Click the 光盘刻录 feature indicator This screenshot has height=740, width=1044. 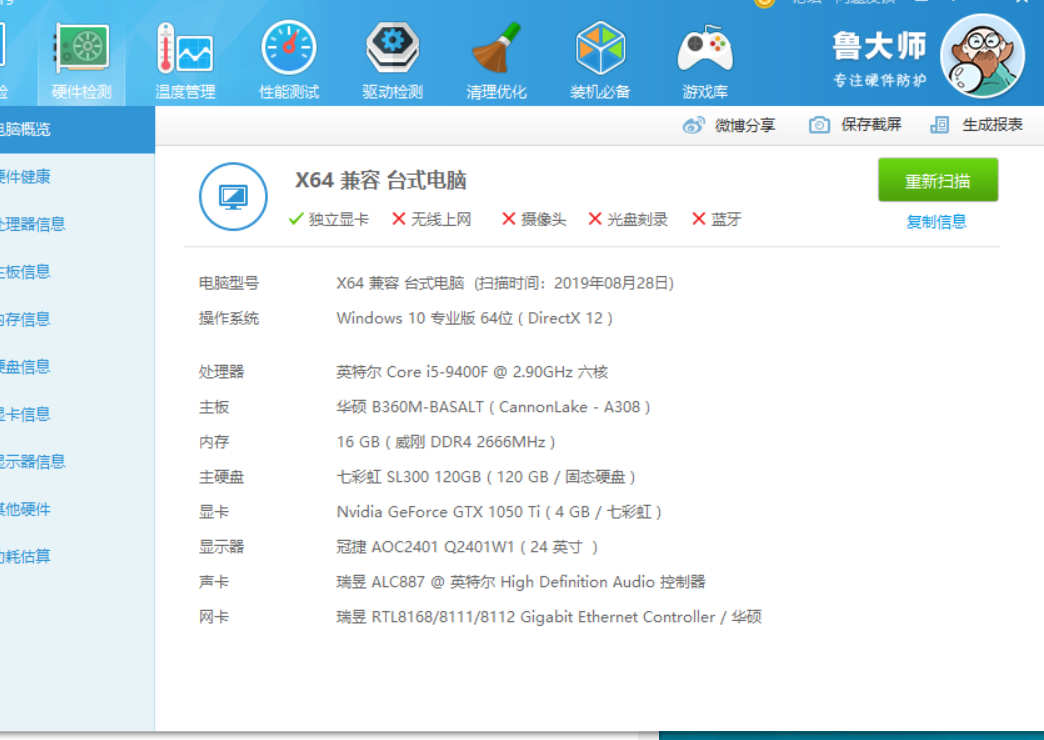point(628,219)
